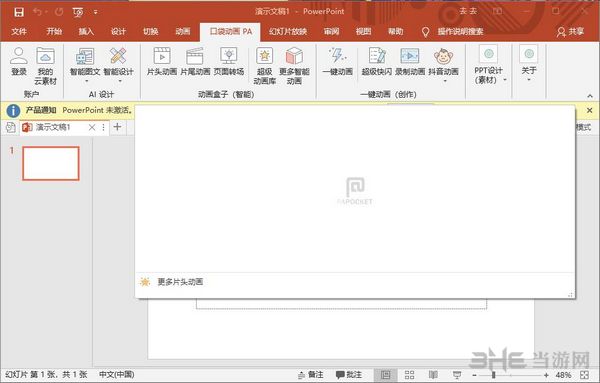
Task: Expand the PPT设计(素材) dropdown arrow
Action: [505, 80]
